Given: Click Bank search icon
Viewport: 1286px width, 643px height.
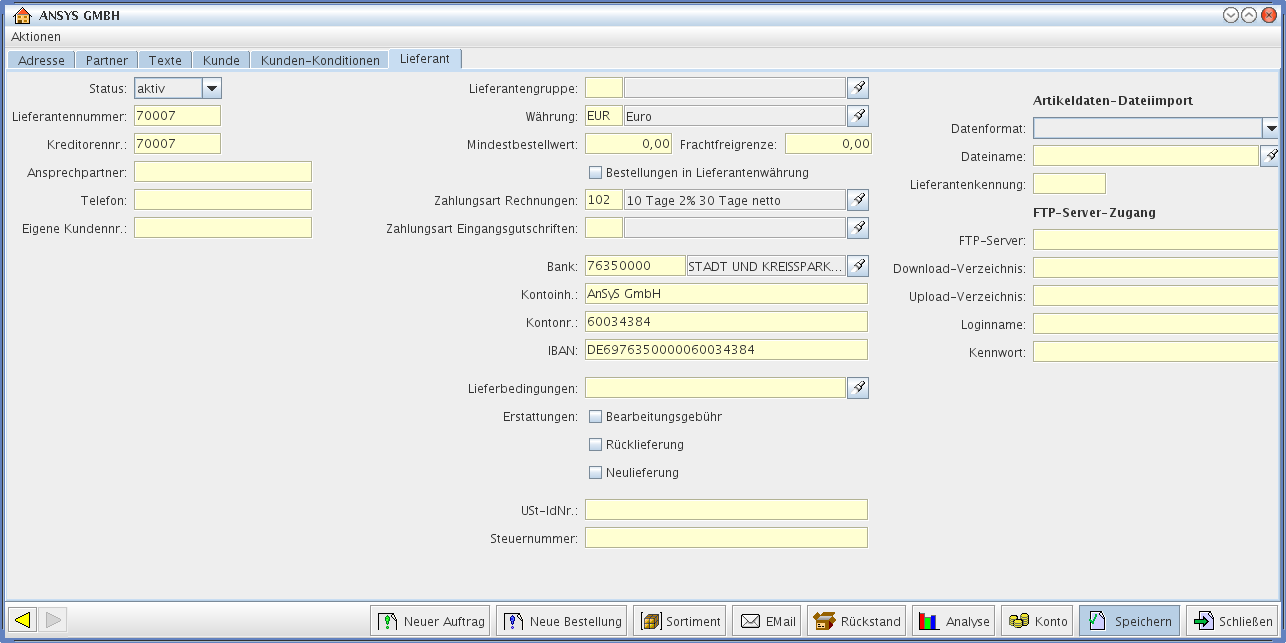Looking at the screenshot, I should pos(857,266).
